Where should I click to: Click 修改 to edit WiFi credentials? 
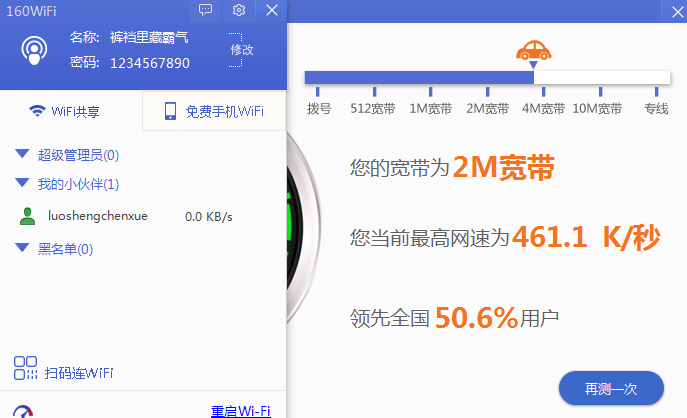pyautogui.click(x=242, y=49)
